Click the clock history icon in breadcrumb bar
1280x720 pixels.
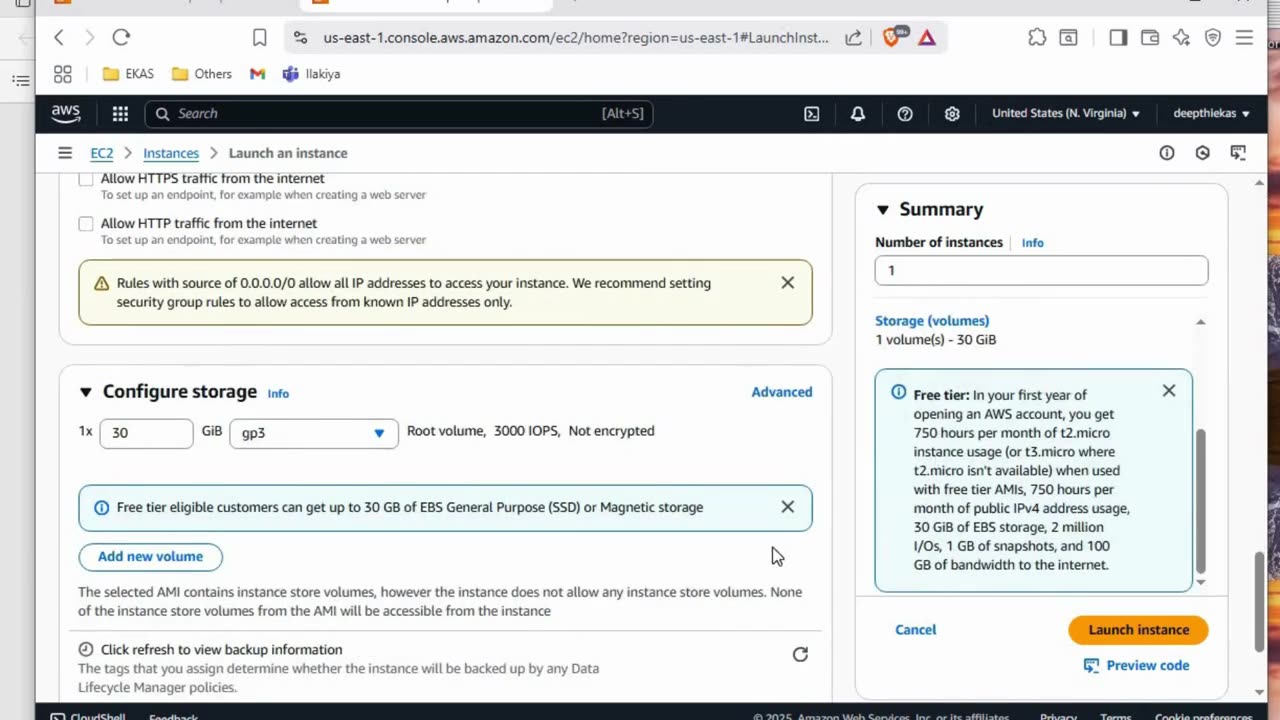(1203, 153)
